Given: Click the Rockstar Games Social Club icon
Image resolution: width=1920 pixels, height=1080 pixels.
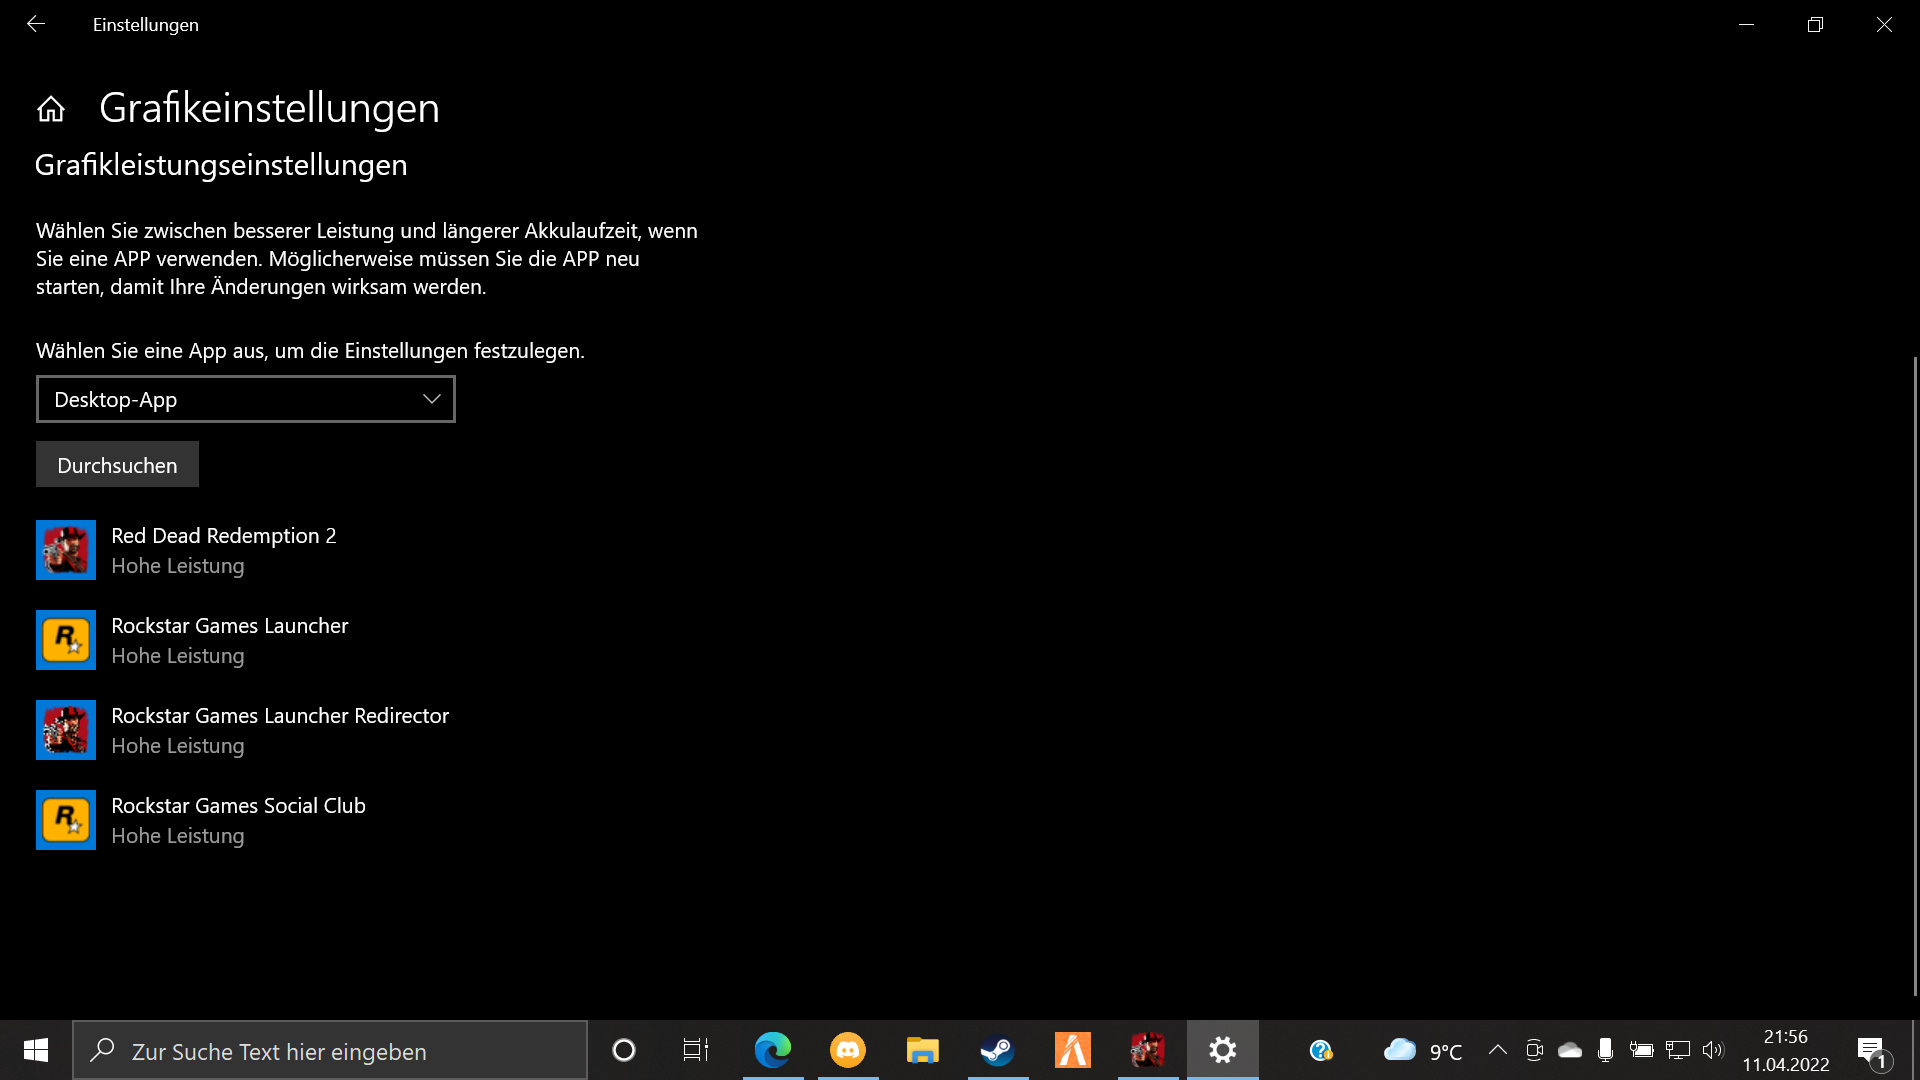Looking at the screenshot, I should 66,820.
